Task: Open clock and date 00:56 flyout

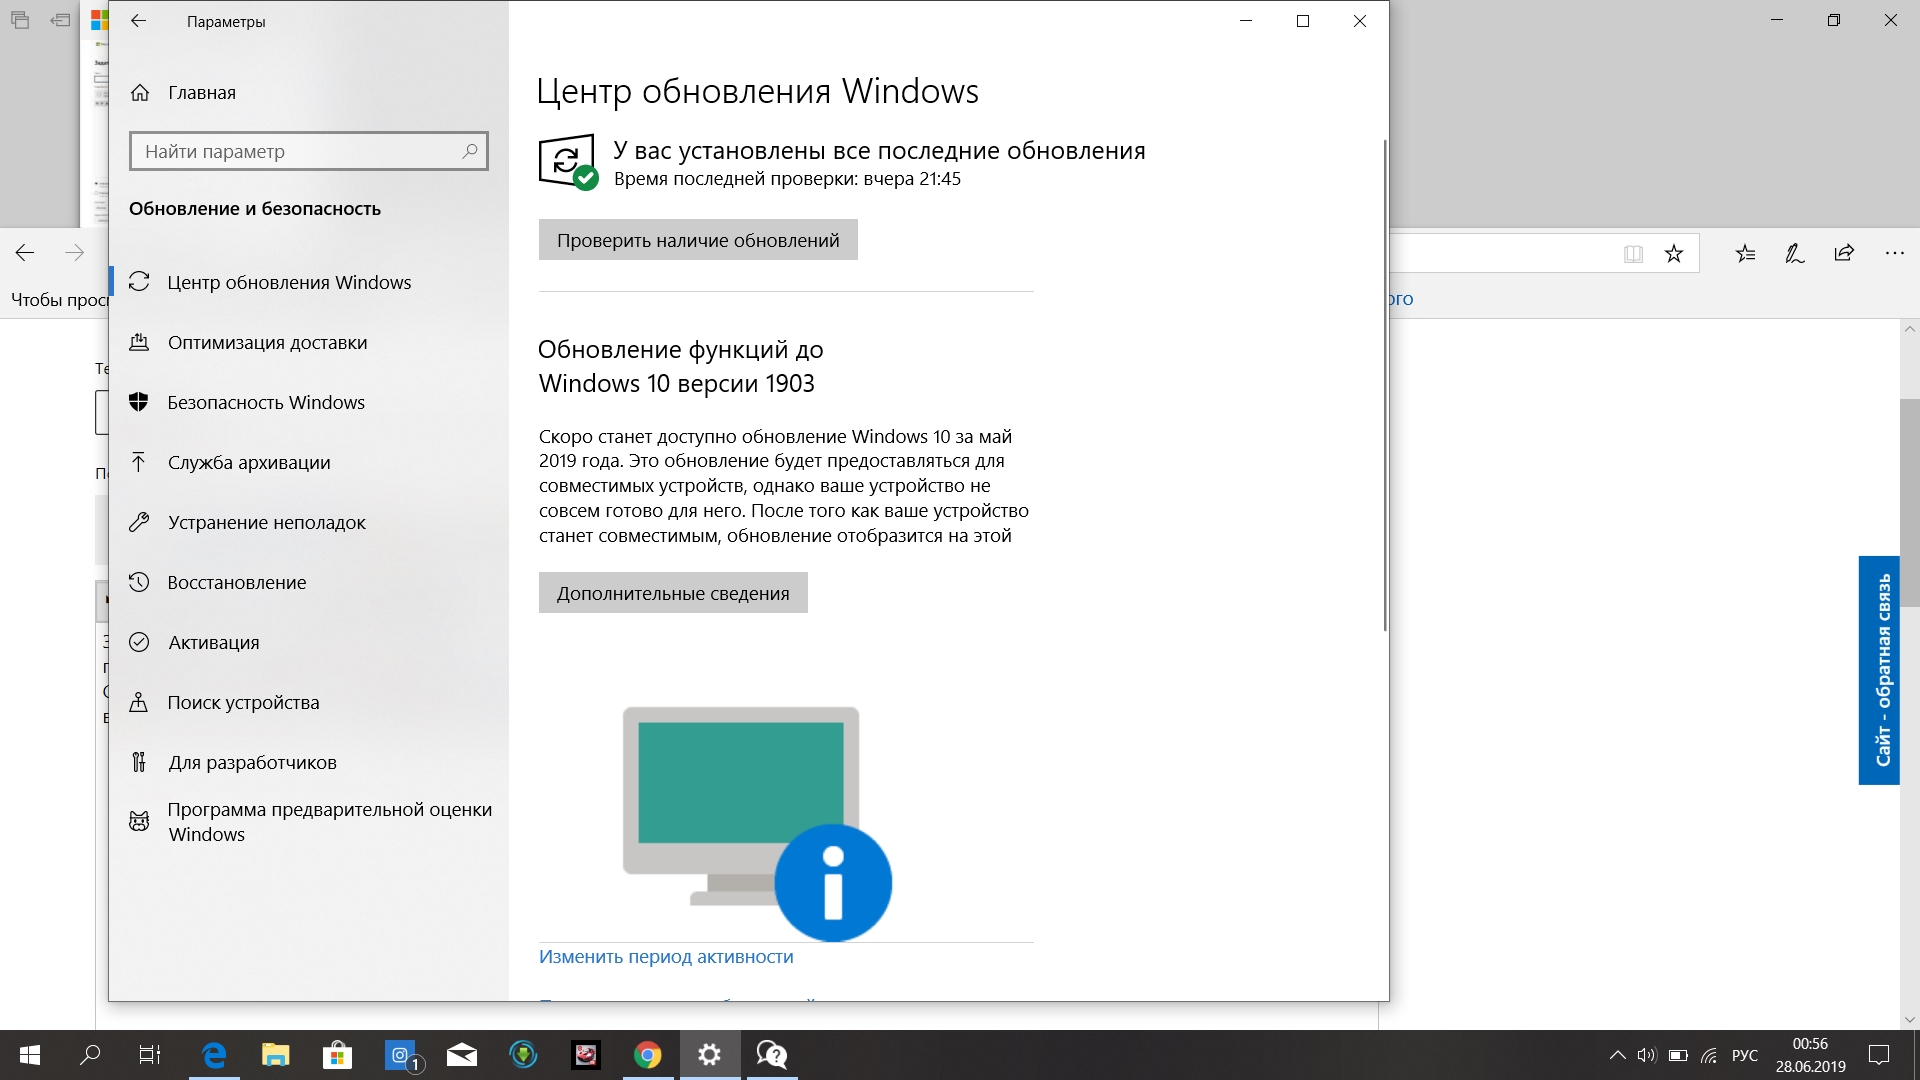Action: tap(1810, 1055)
